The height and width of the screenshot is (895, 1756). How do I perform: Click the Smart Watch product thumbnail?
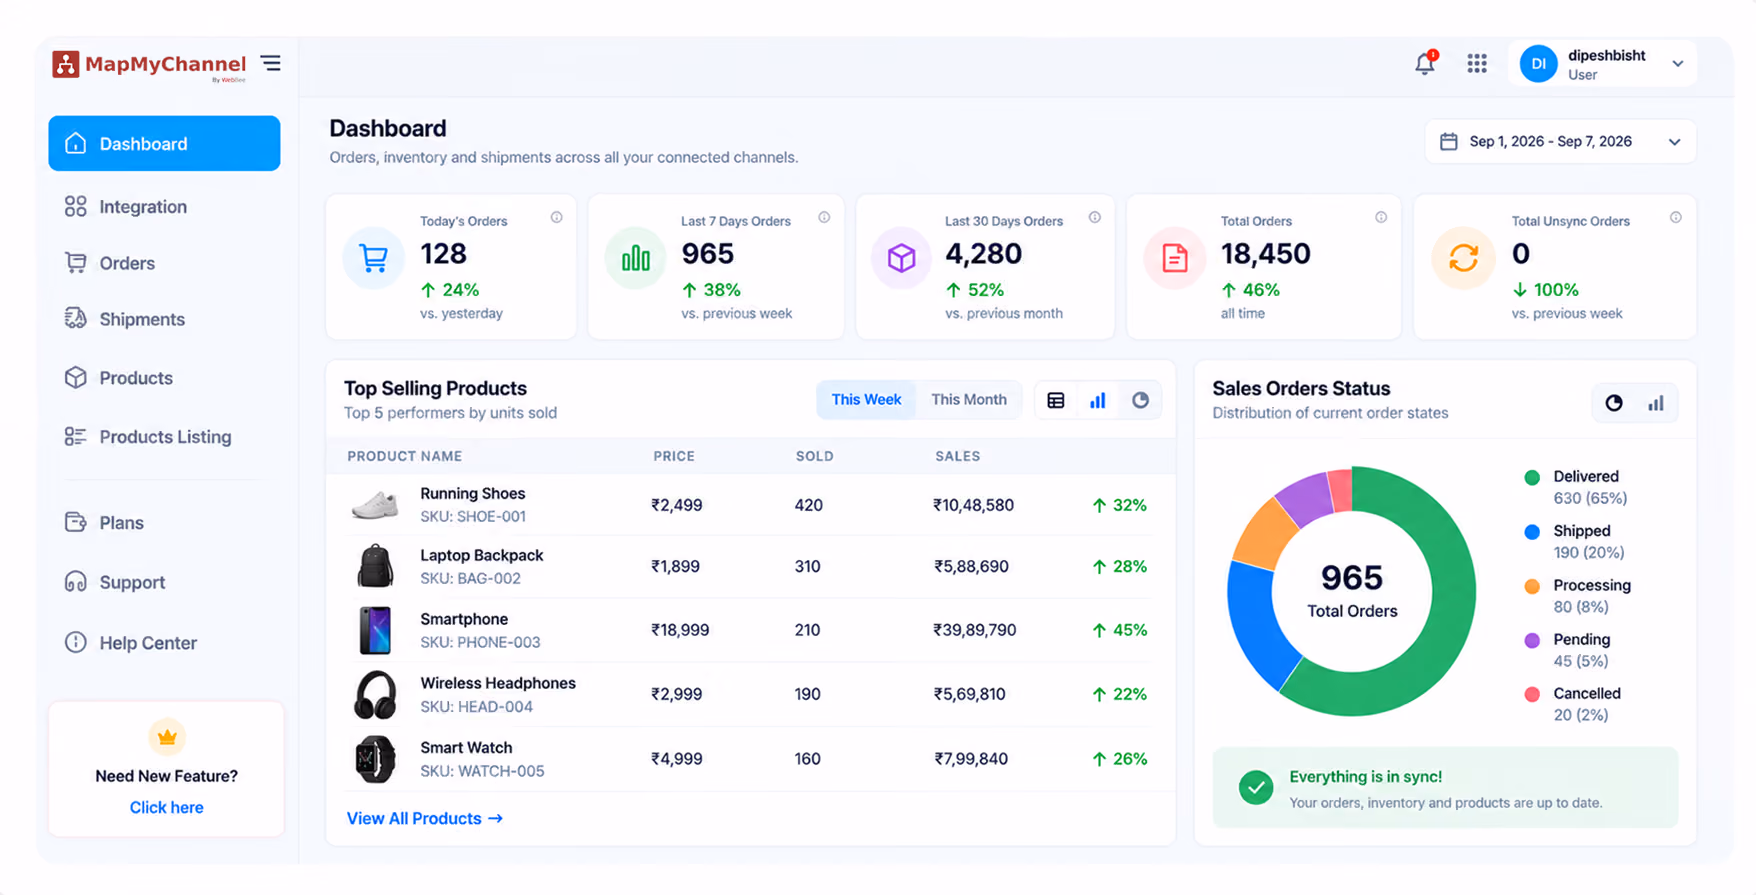click(x=375, y=759)
